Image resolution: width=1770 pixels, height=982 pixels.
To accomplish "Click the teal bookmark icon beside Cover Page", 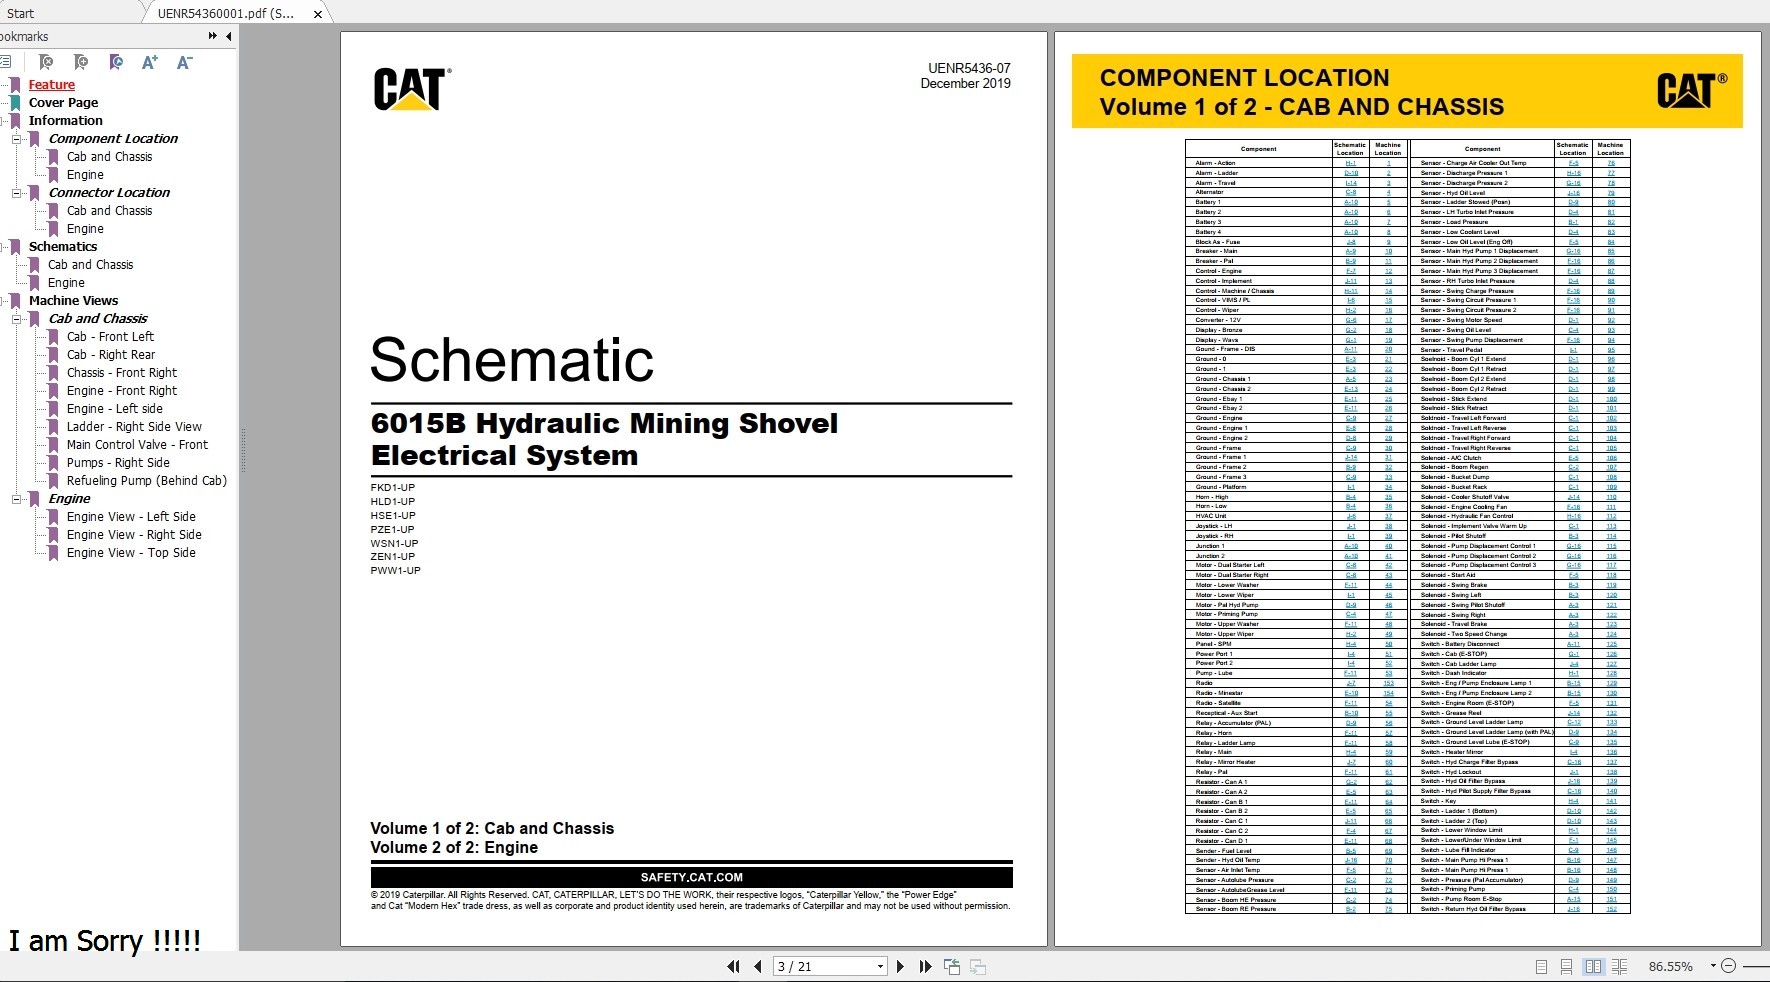I will click(15, 103).
